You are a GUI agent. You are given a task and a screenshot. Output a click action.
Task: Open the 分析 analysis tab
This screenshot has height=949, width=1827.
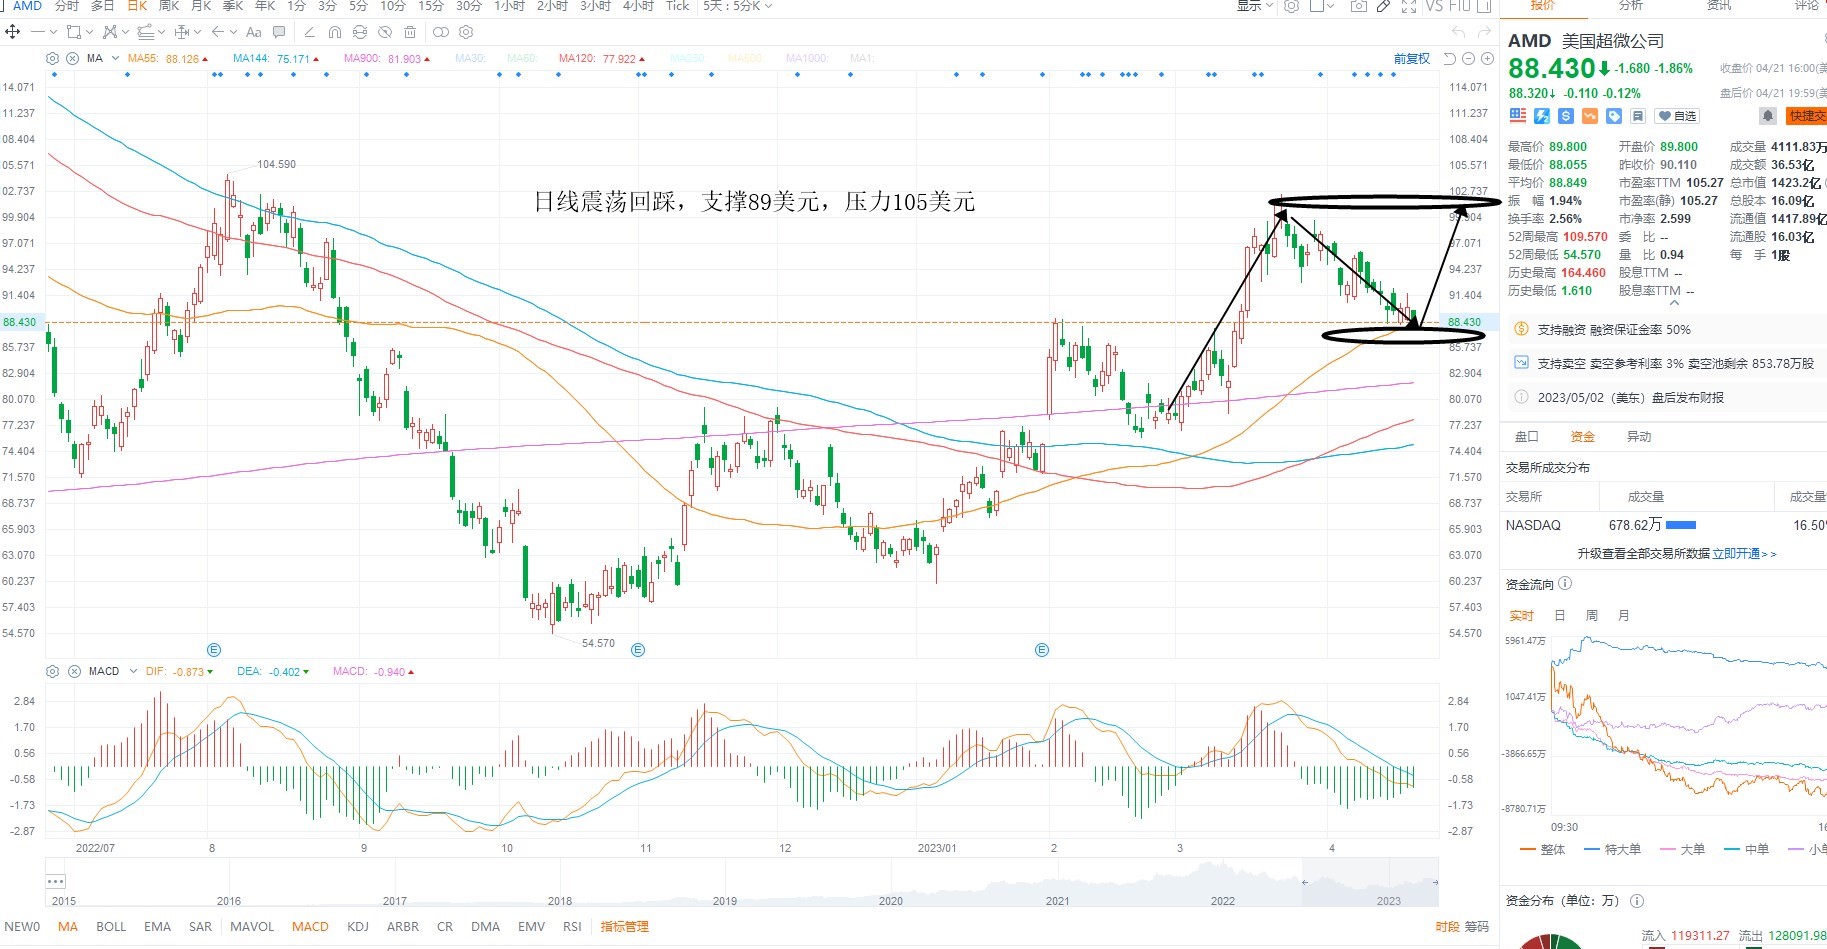coord(1631,6)
